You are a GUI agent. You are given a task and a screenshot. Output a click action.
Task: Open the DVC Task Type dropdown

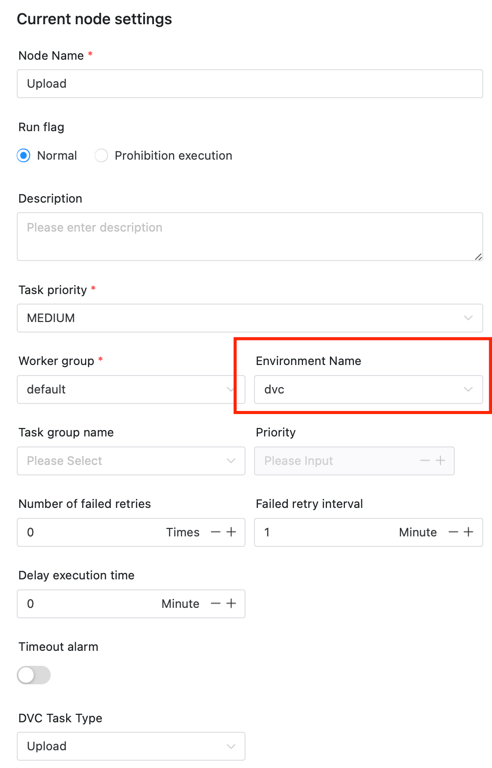pos(131,746)
